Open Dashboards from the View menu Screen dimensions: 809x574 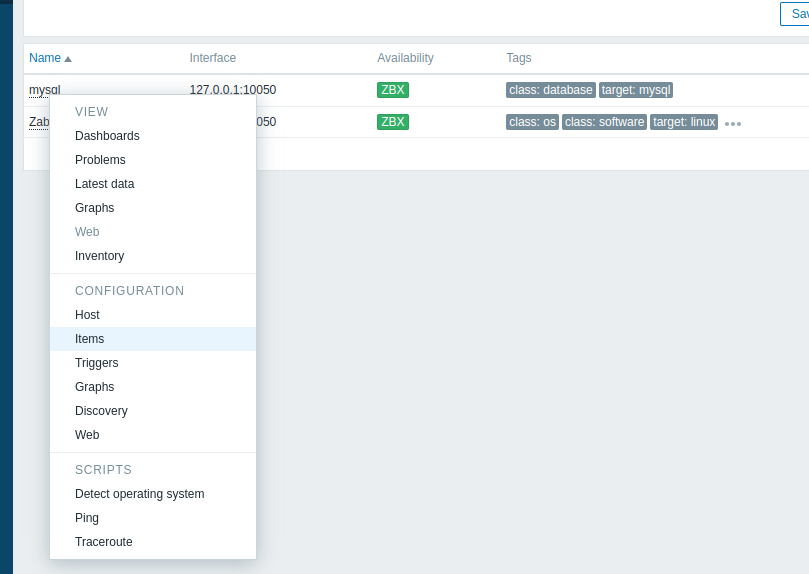(107, 136)
